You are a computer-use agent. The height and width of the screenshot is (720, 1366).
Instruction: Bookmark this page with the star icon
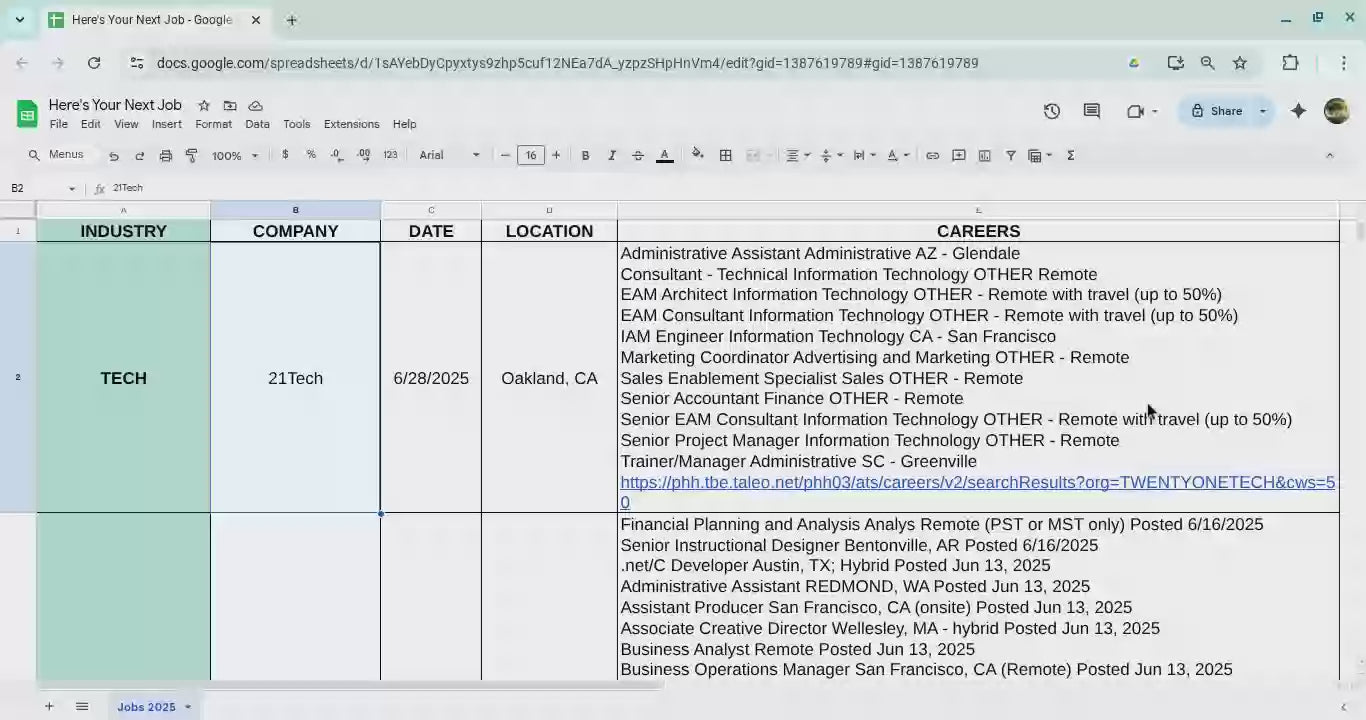coord(1240,63)
